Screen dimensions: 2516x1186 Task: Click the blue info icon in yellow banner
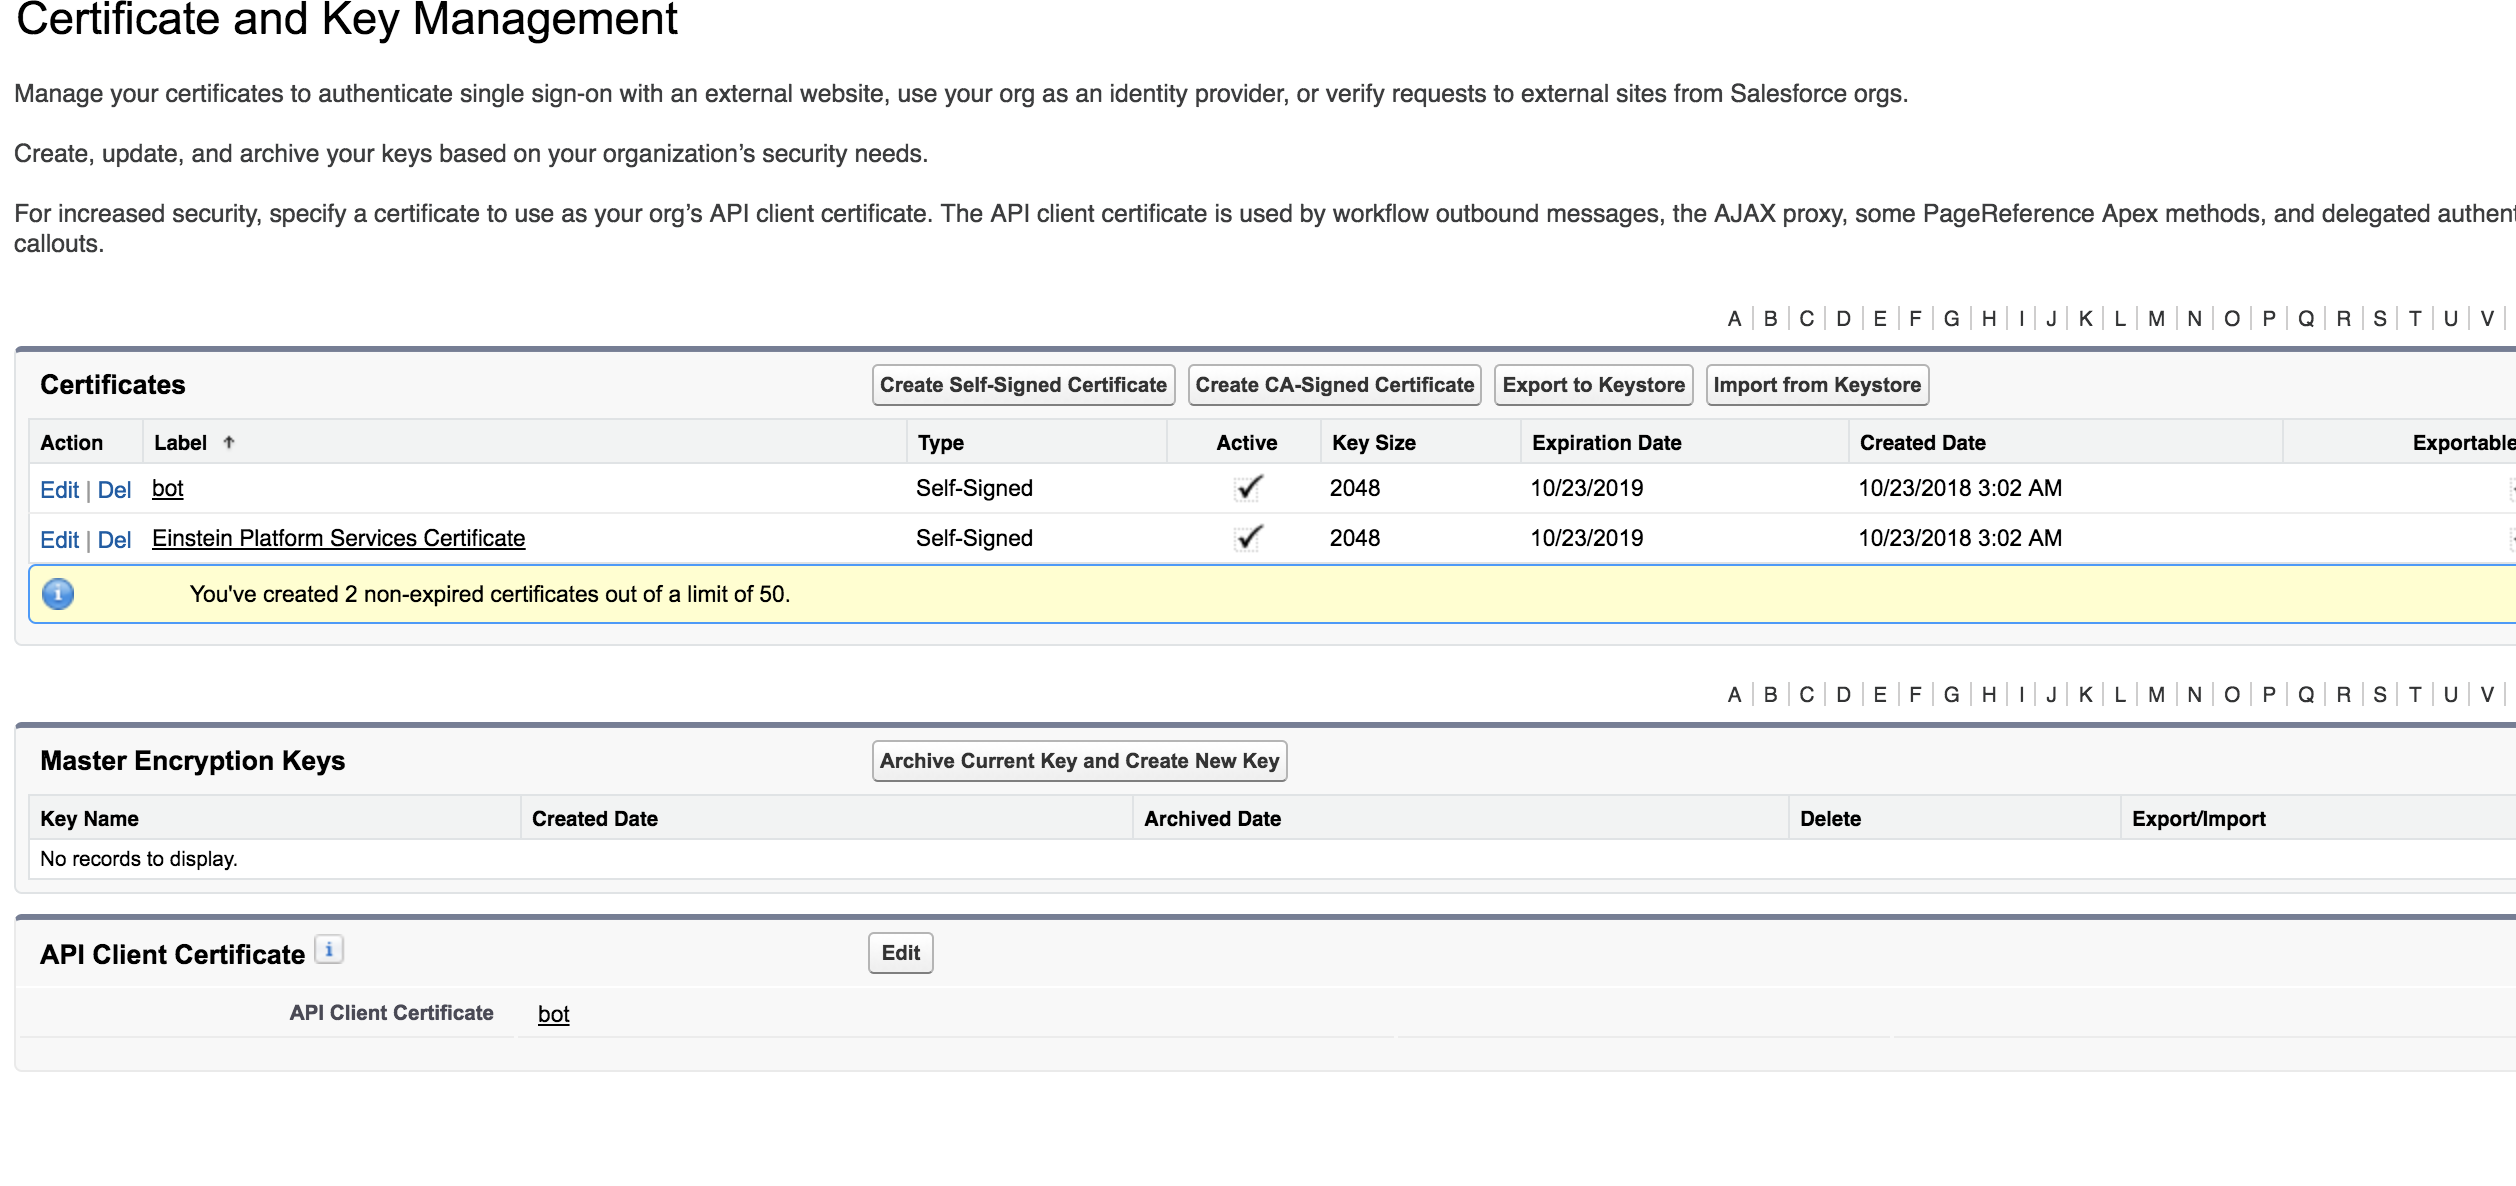(58, 594)
